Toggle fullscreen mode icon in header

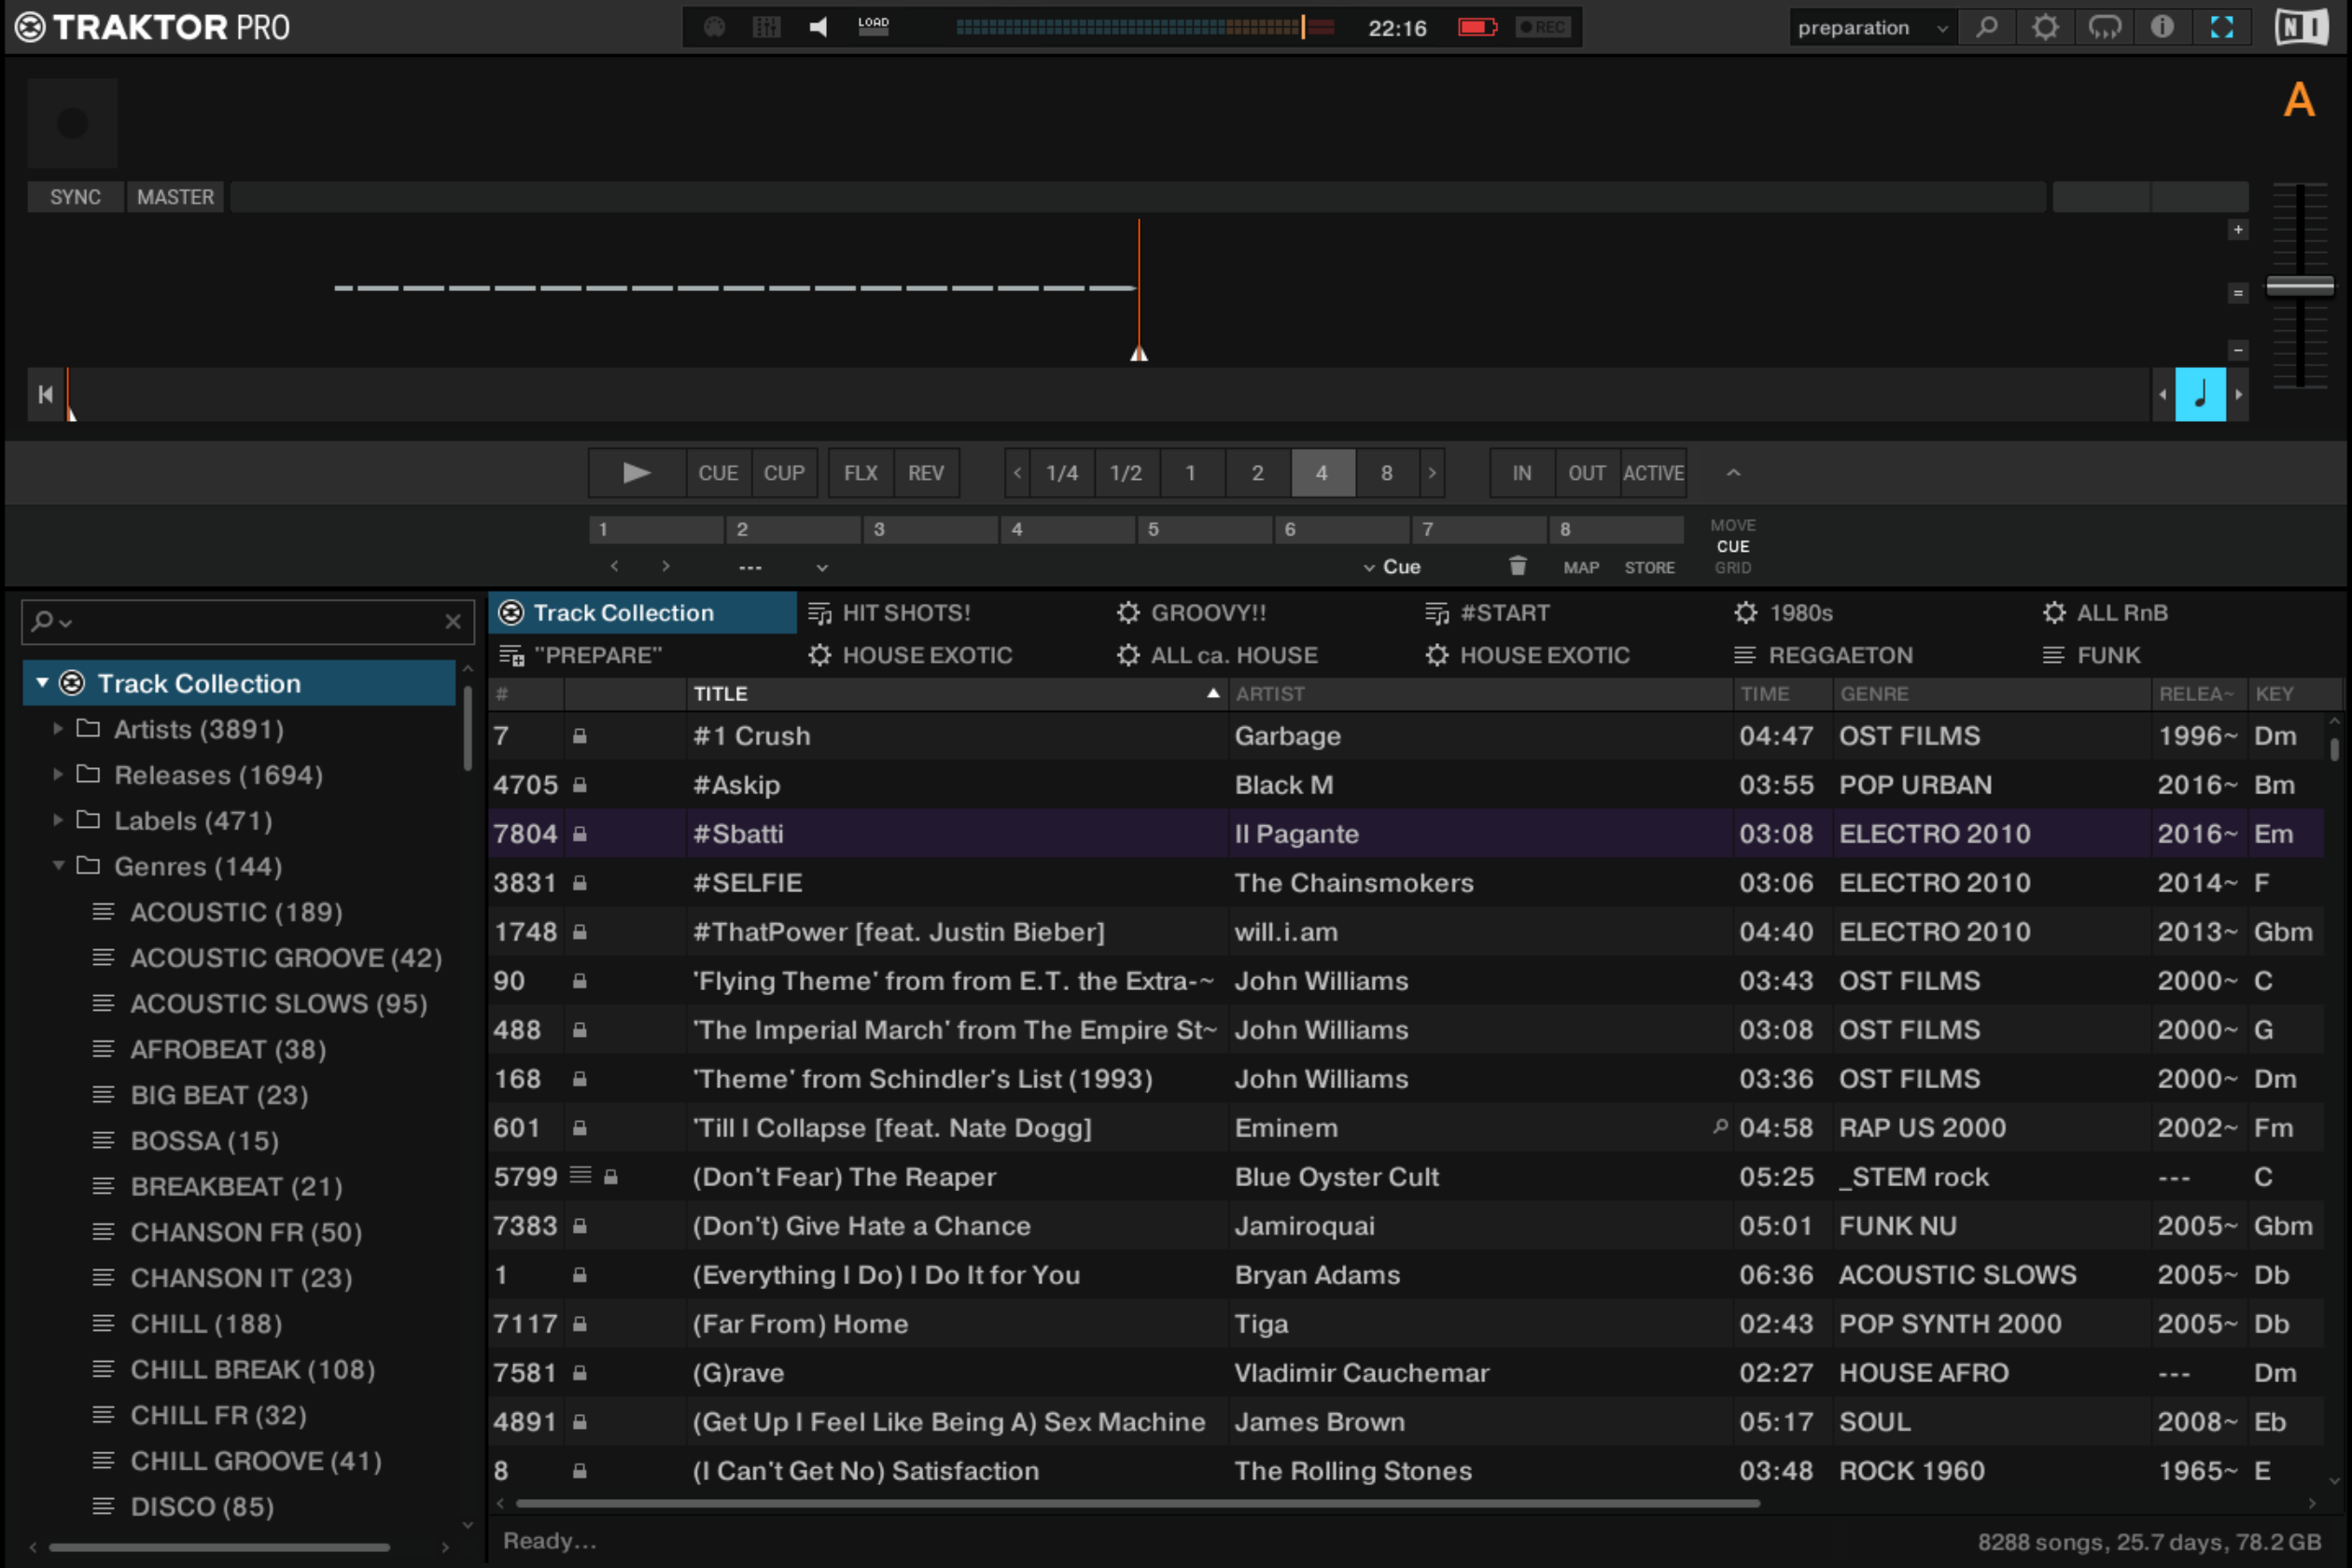click(2221, 27)
